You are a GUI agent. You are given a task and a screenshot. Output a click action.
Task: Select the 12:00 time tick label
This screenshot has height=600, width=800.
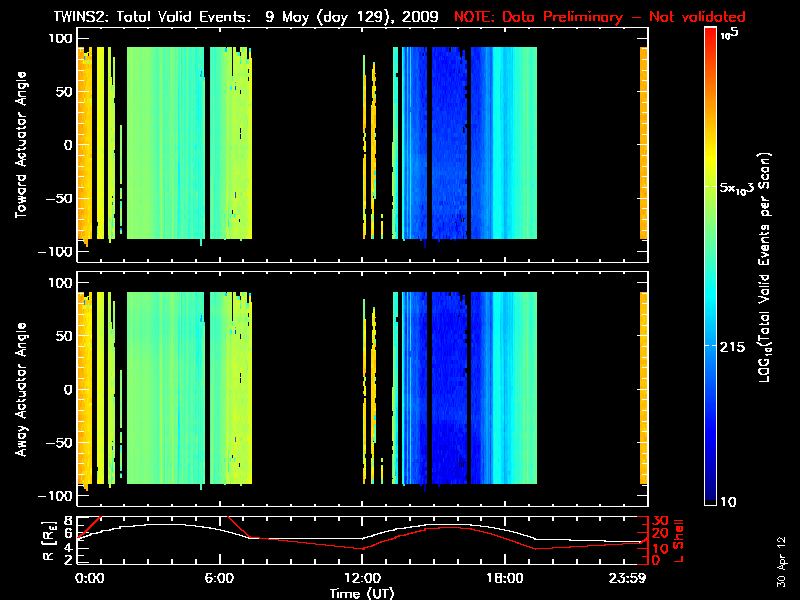pyautogui.click(x=361, y=579)
